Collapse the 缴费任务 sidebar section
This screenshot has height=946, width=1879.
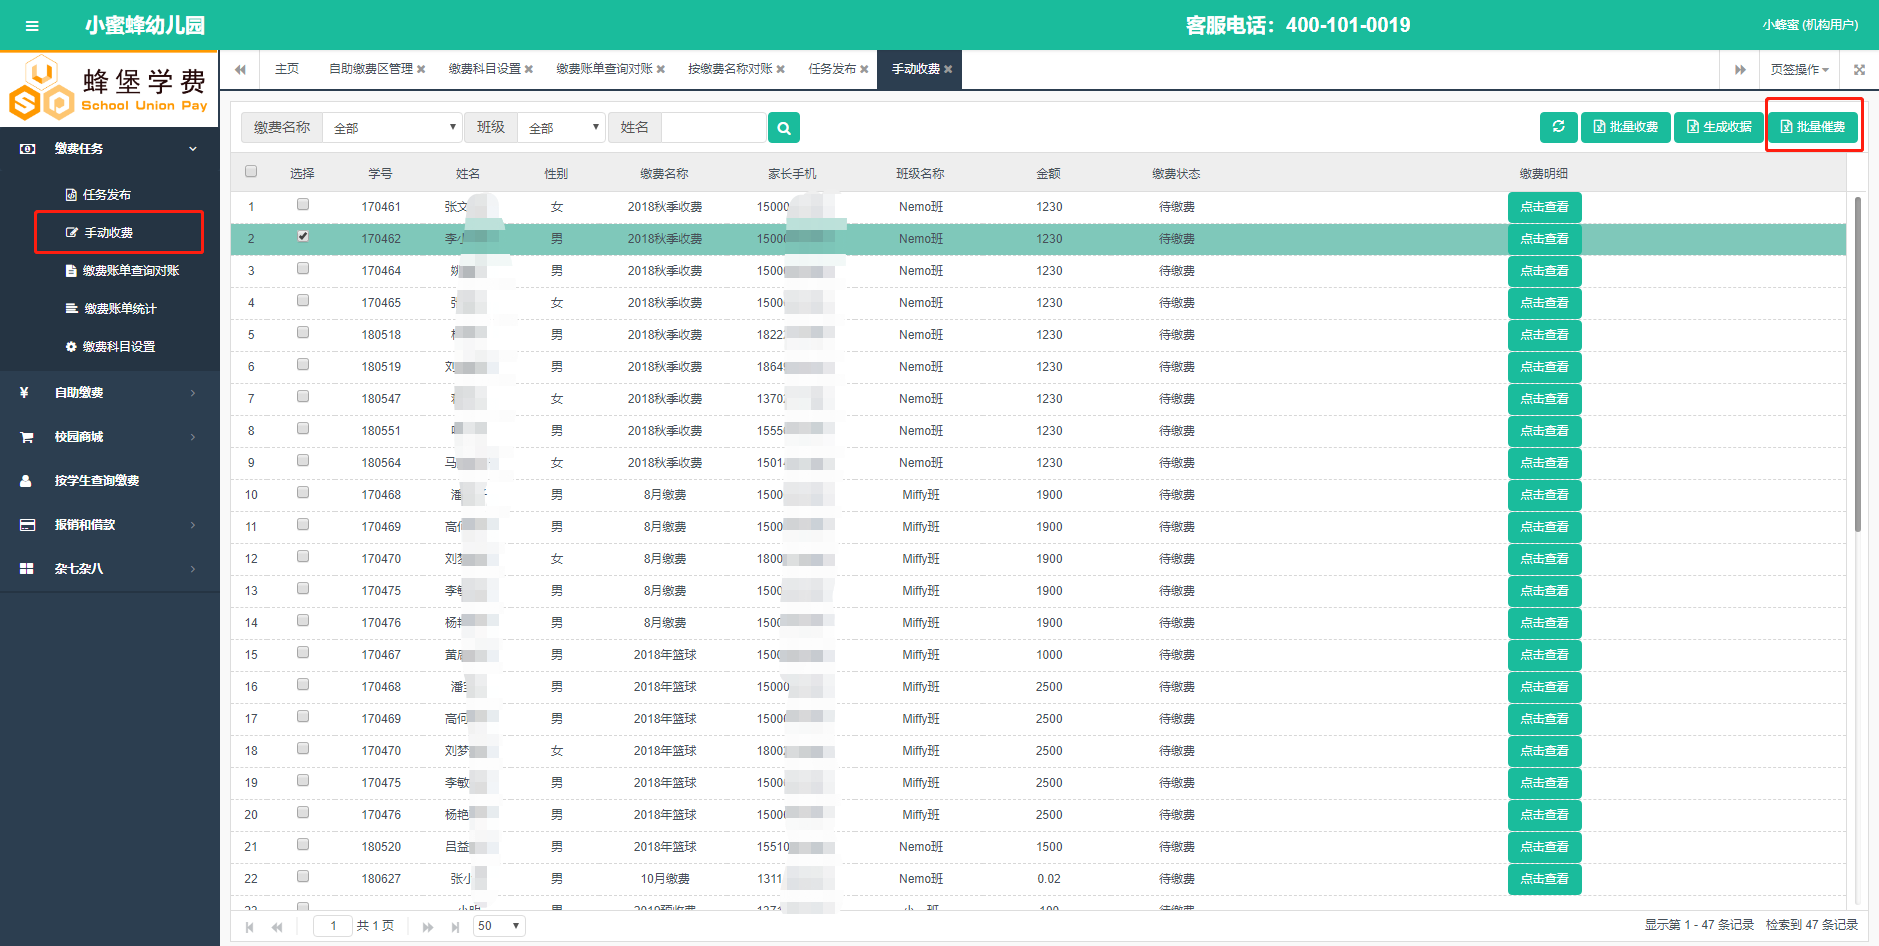click(x=110, y=149)
